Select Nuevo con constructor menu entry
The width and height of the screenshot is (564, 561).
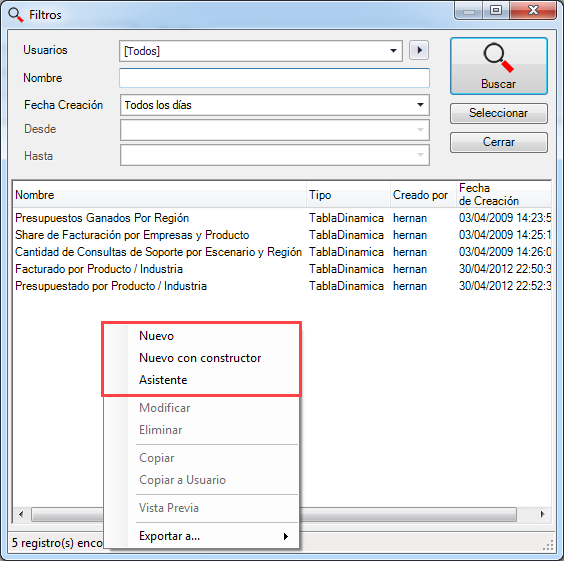pos(200,358)
